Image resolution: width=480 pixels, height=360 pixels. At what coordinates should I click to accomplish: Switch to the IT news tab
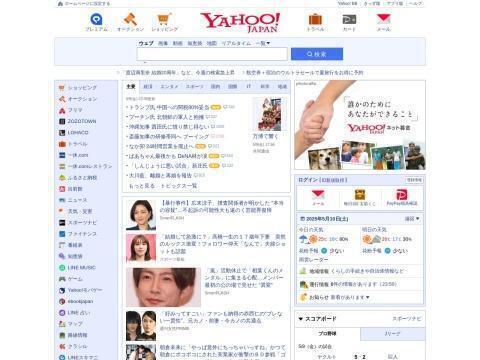249,87
